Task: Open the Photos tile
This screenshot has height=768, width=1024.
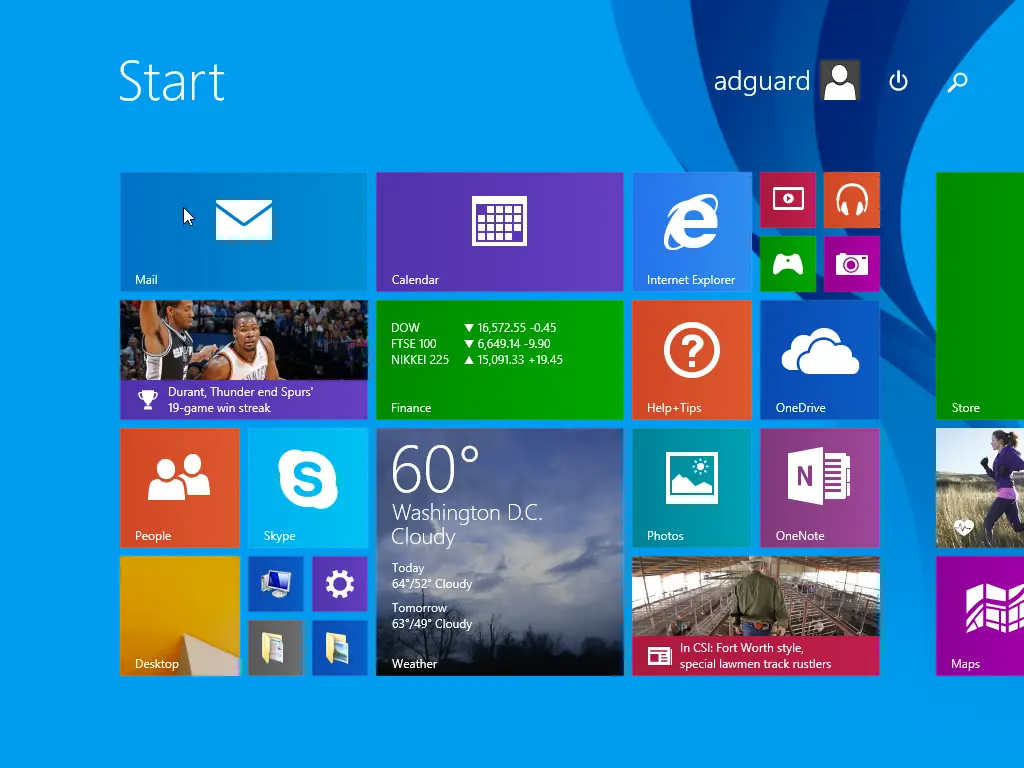Action: pyautogui.click(x=692, y=487)
